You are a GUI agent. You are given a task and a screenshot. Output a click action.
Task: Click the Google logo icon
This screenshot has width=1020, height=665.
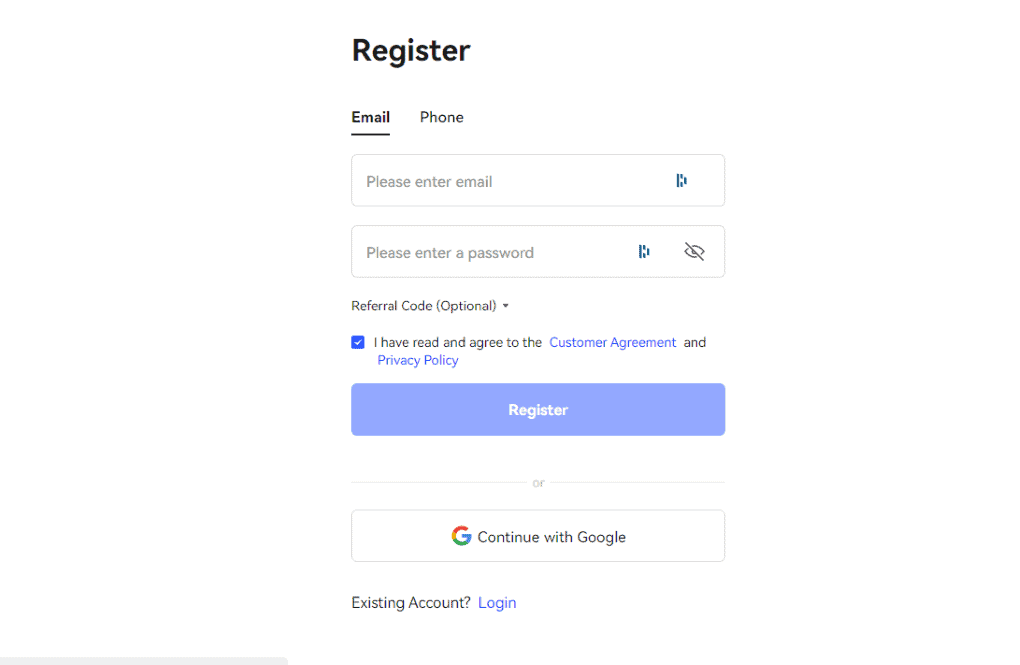click(x=461, y=537)
